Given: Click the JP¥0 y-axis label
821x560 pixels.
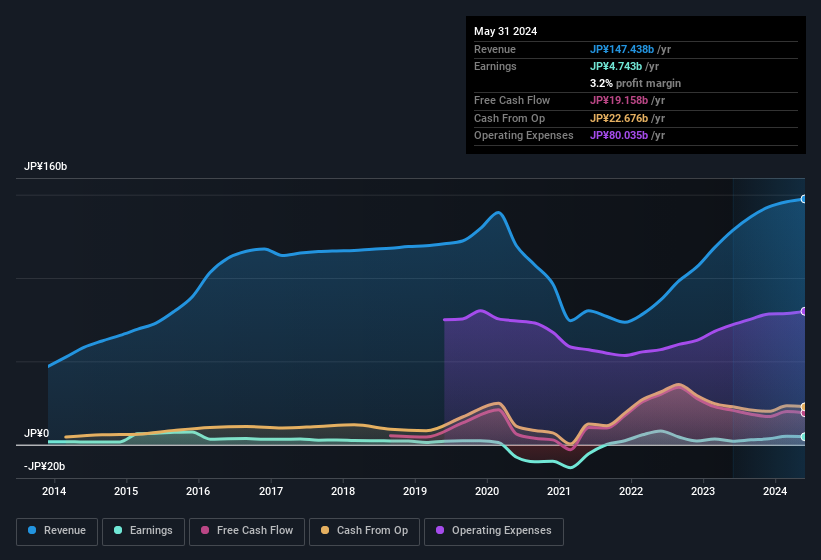Looking at the screenshot, I should (37, 433).
